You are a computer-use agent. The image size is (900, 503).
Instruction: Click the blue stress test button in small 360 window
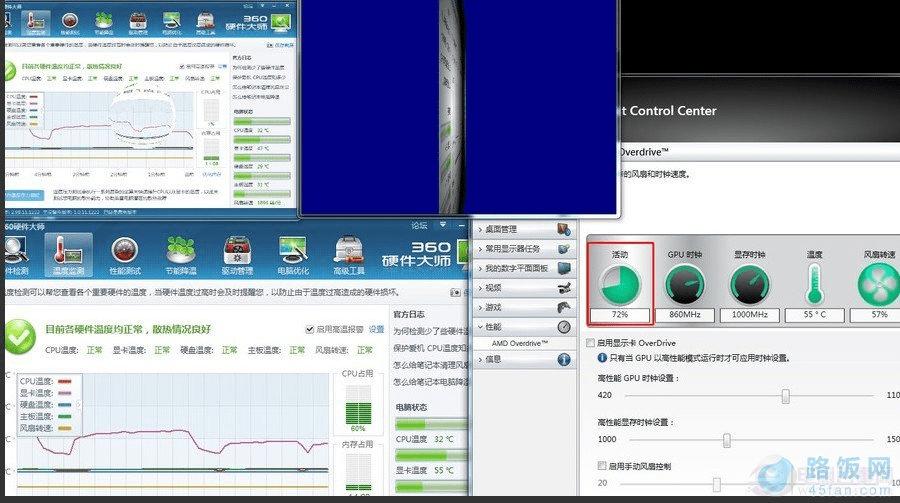tap(24, 195)
